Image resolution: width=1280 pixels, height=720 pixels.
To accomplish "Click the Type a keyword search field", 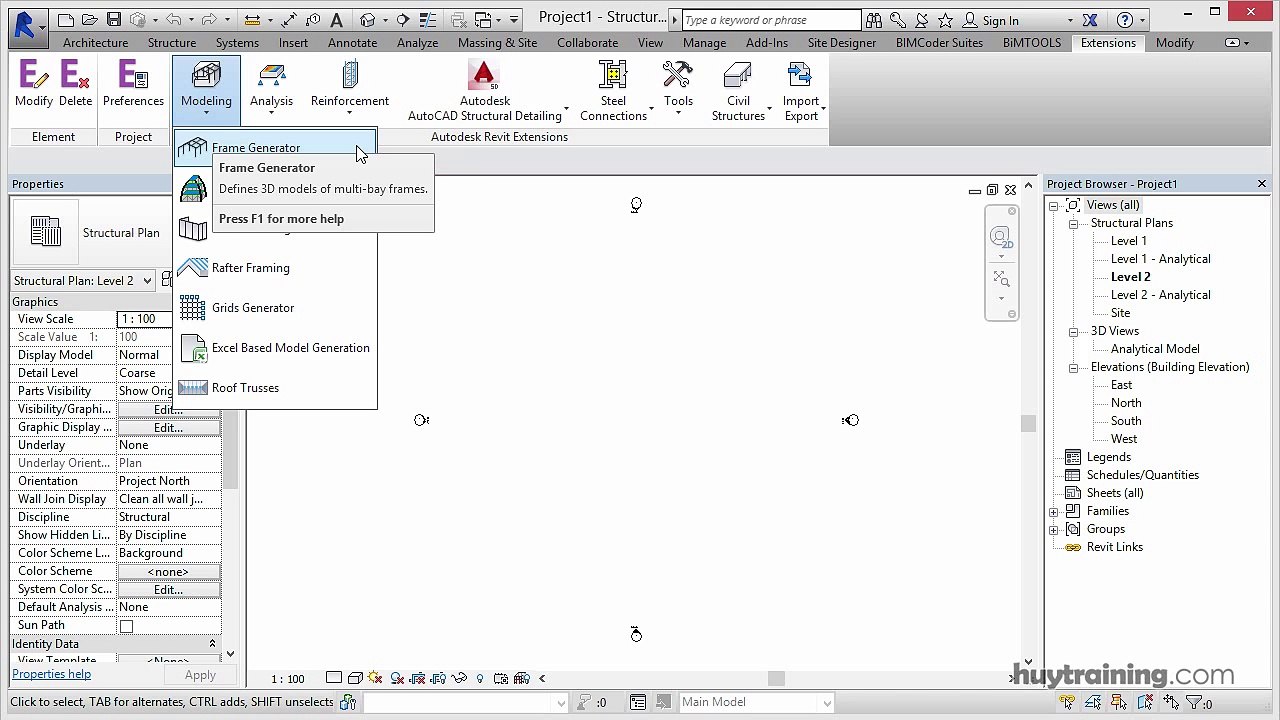I will click(x=770, y=20).
